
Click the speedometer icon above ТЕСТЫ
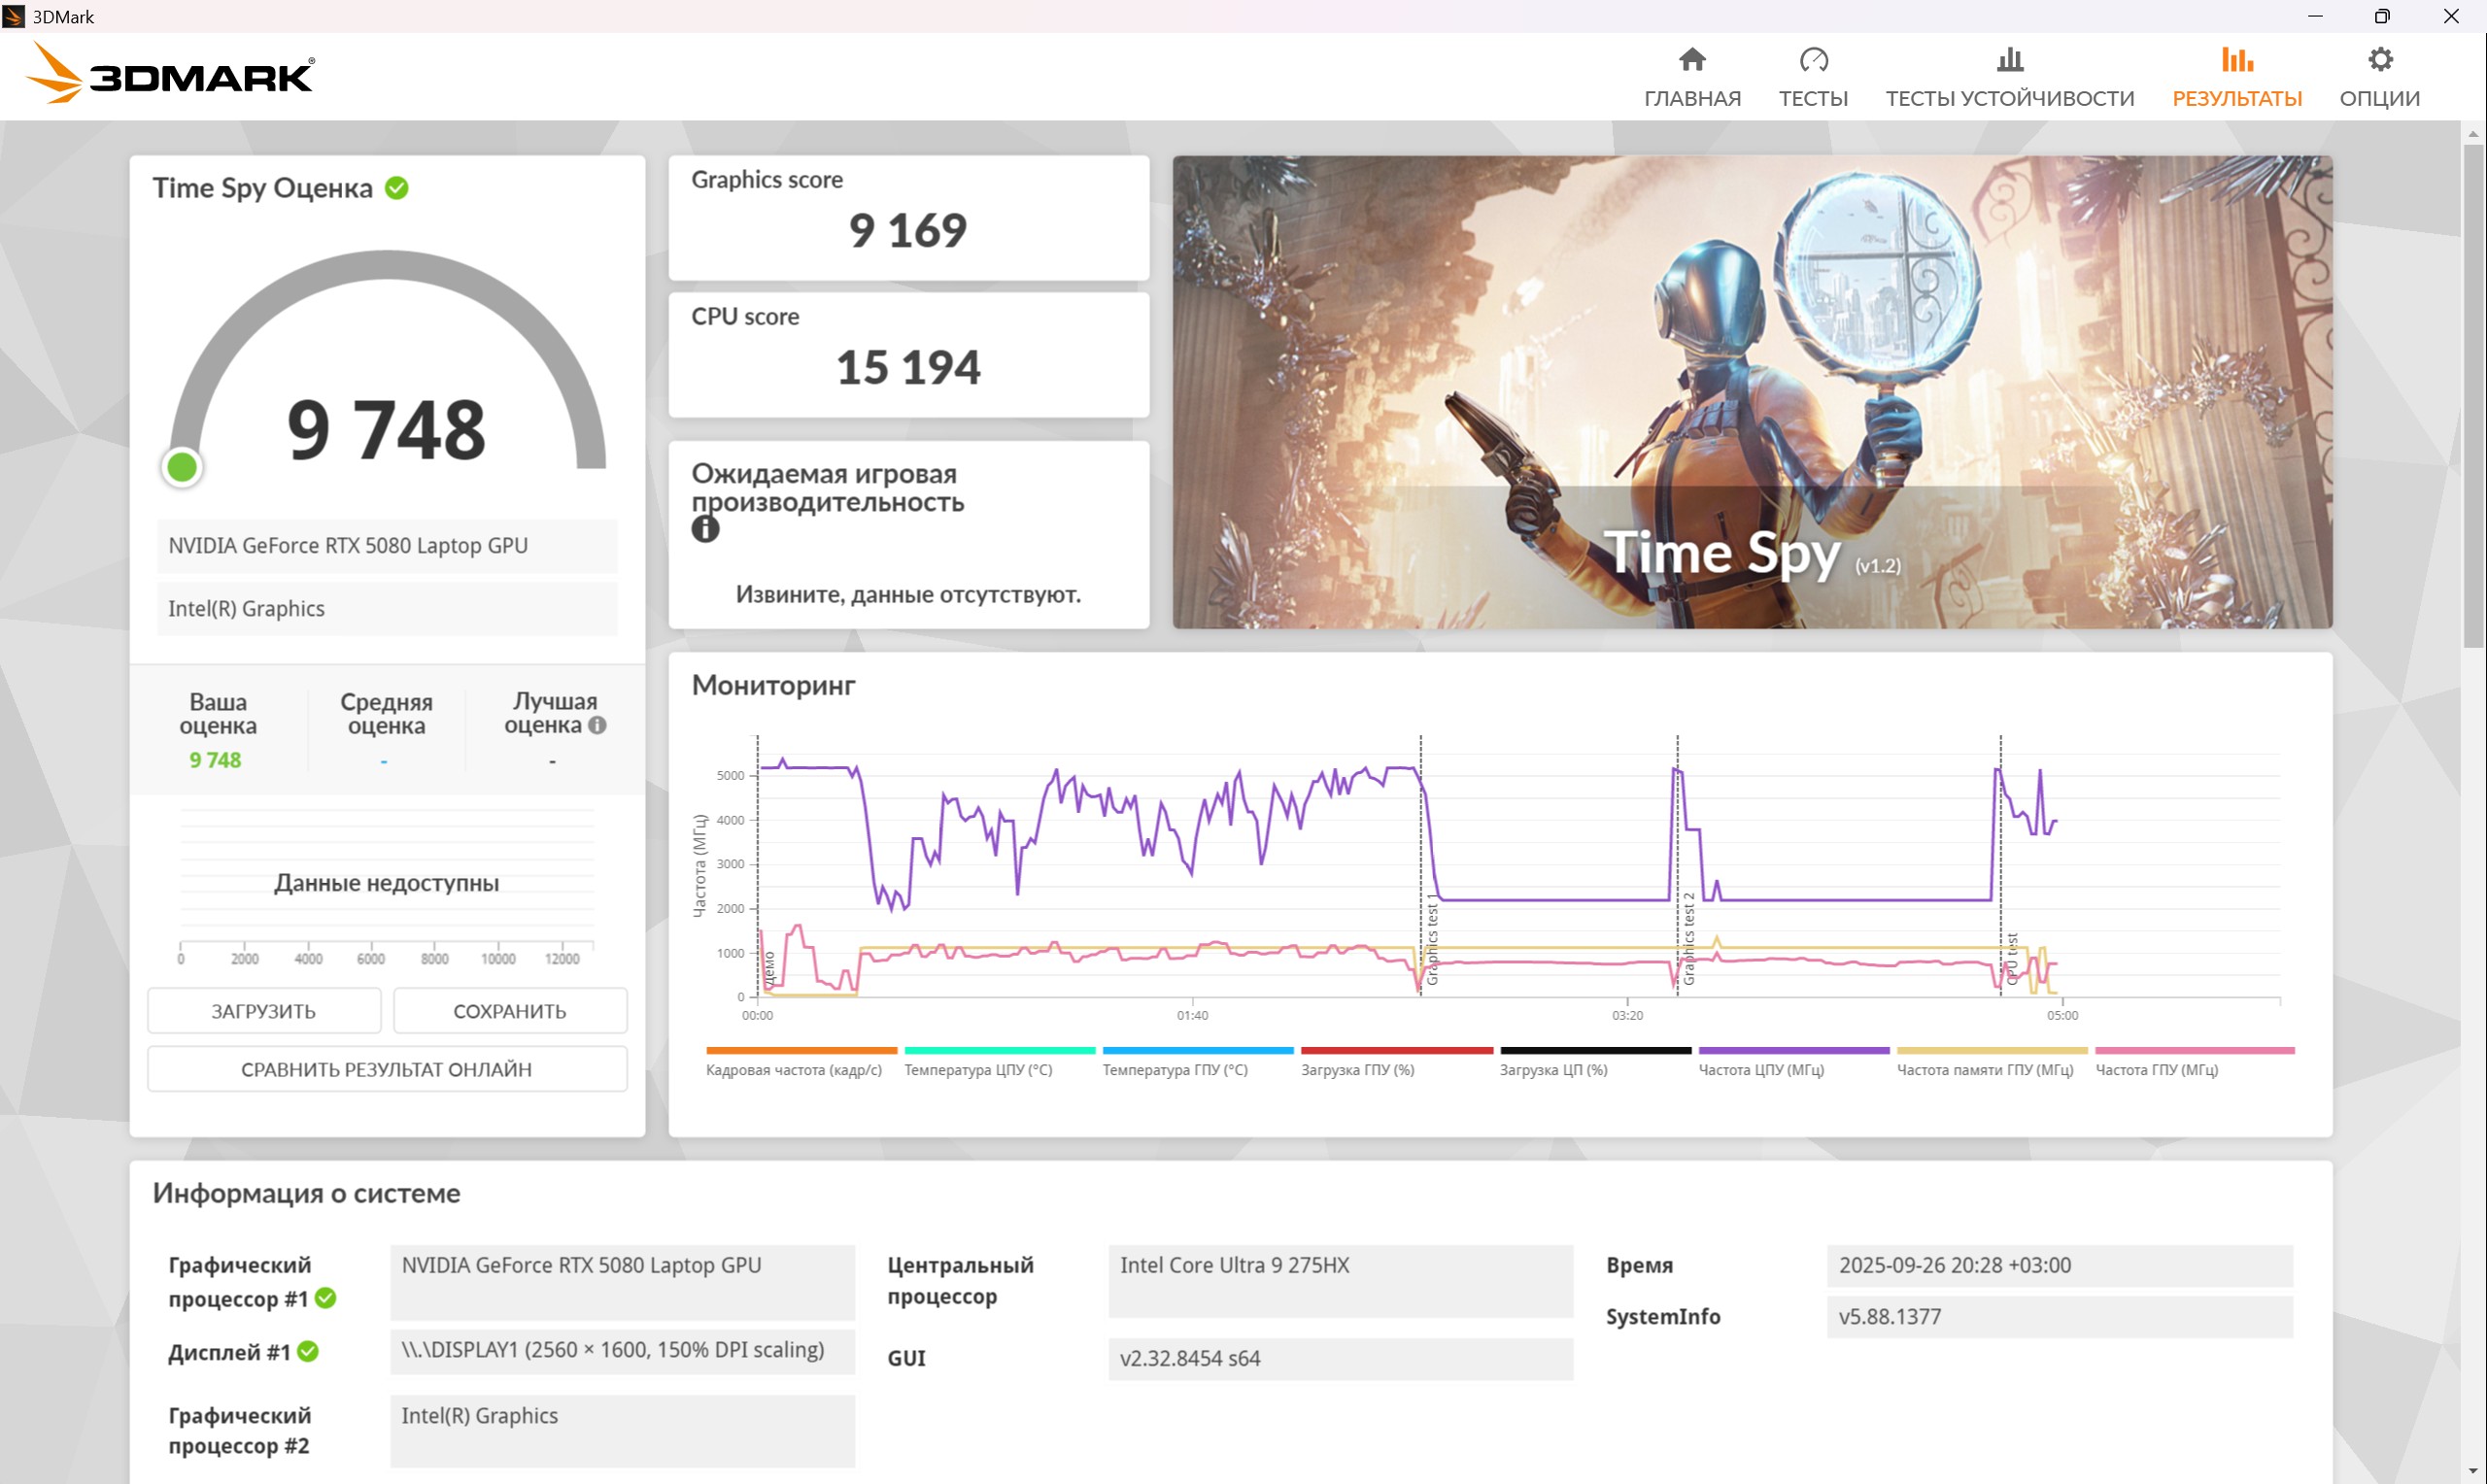1813,59
